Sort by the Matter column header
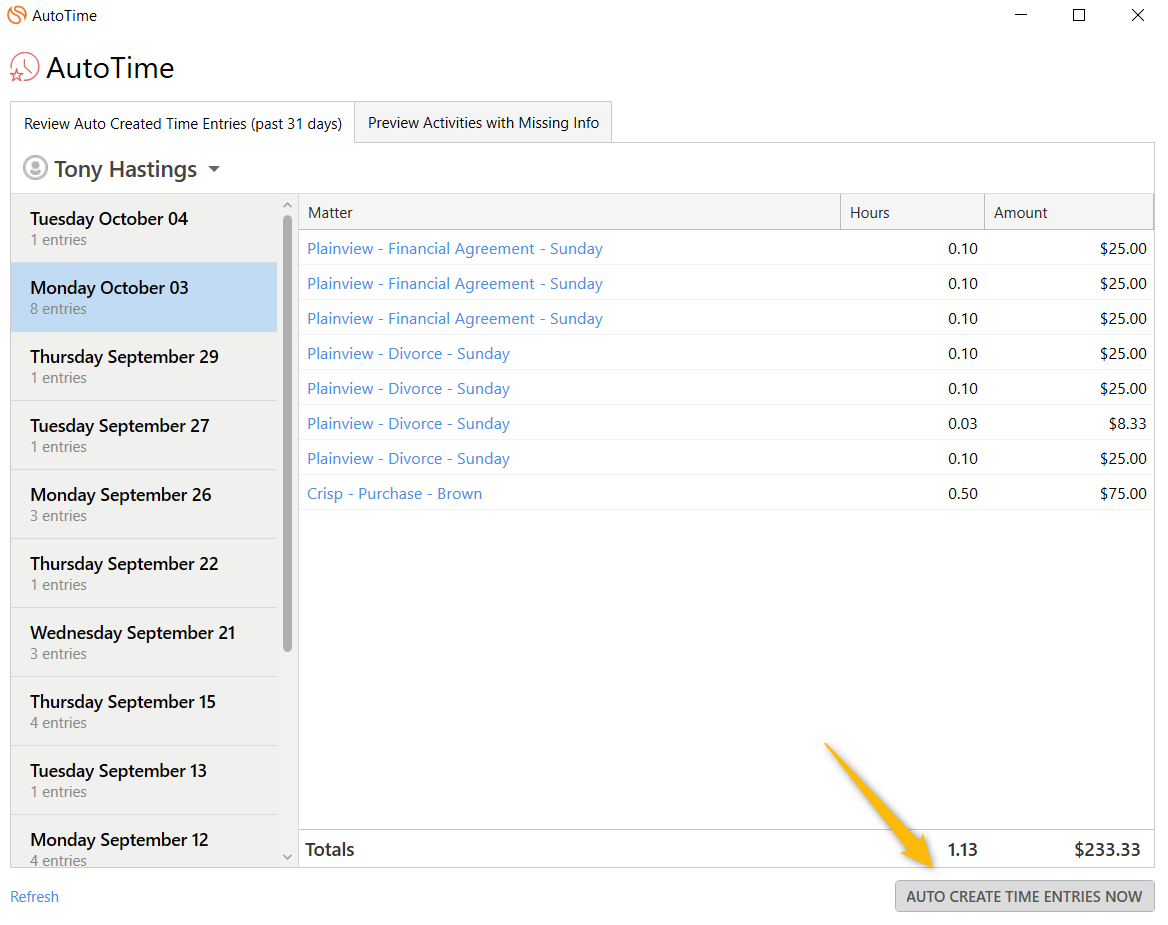Viewport: 1168px width, 925px height. 570,212
